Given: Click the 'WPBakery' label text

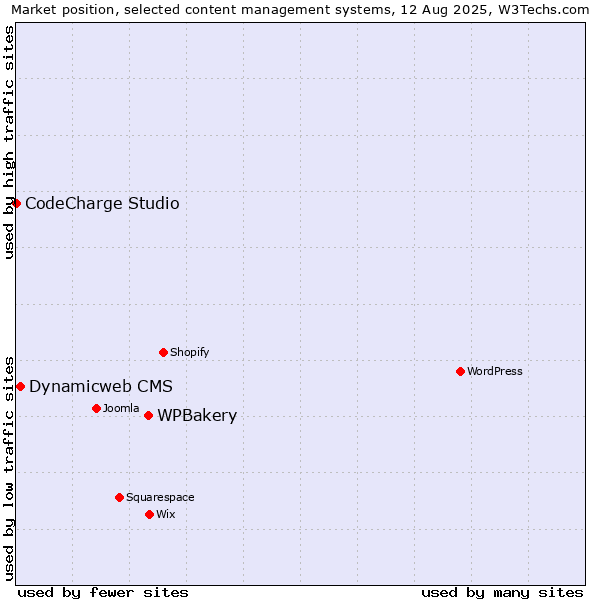Looking at the screenshot, I should [197, 416].
